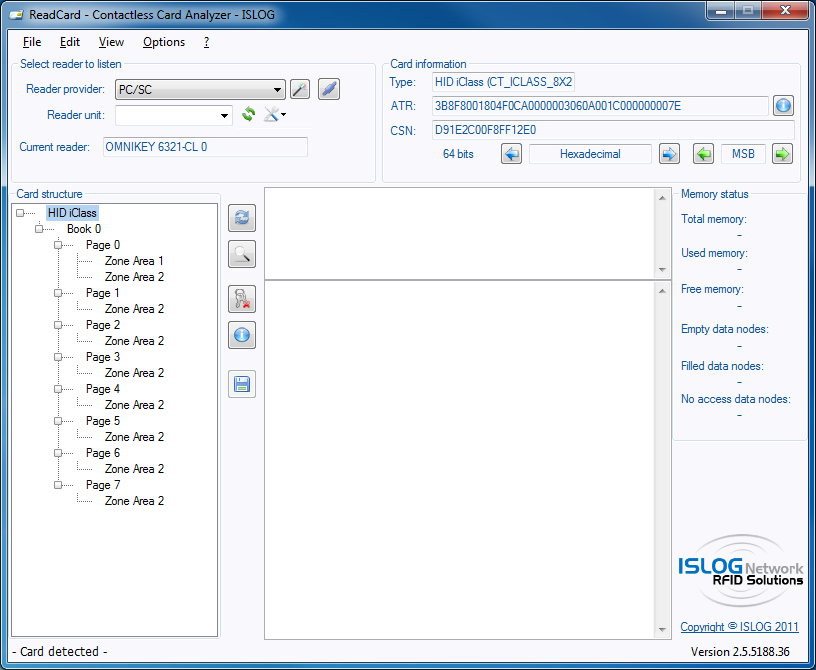Click the magic wand icon beside Reader provider
Viewport: 816px width, 670px height.
tap(300, 89)
